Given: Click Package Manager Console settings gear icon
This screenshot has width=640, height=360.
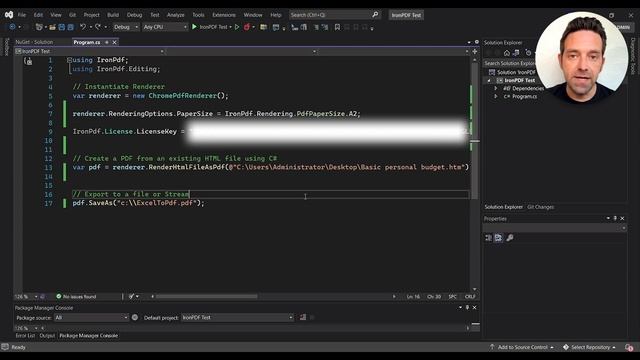Looking at the screenshot, I should [135, 318].
